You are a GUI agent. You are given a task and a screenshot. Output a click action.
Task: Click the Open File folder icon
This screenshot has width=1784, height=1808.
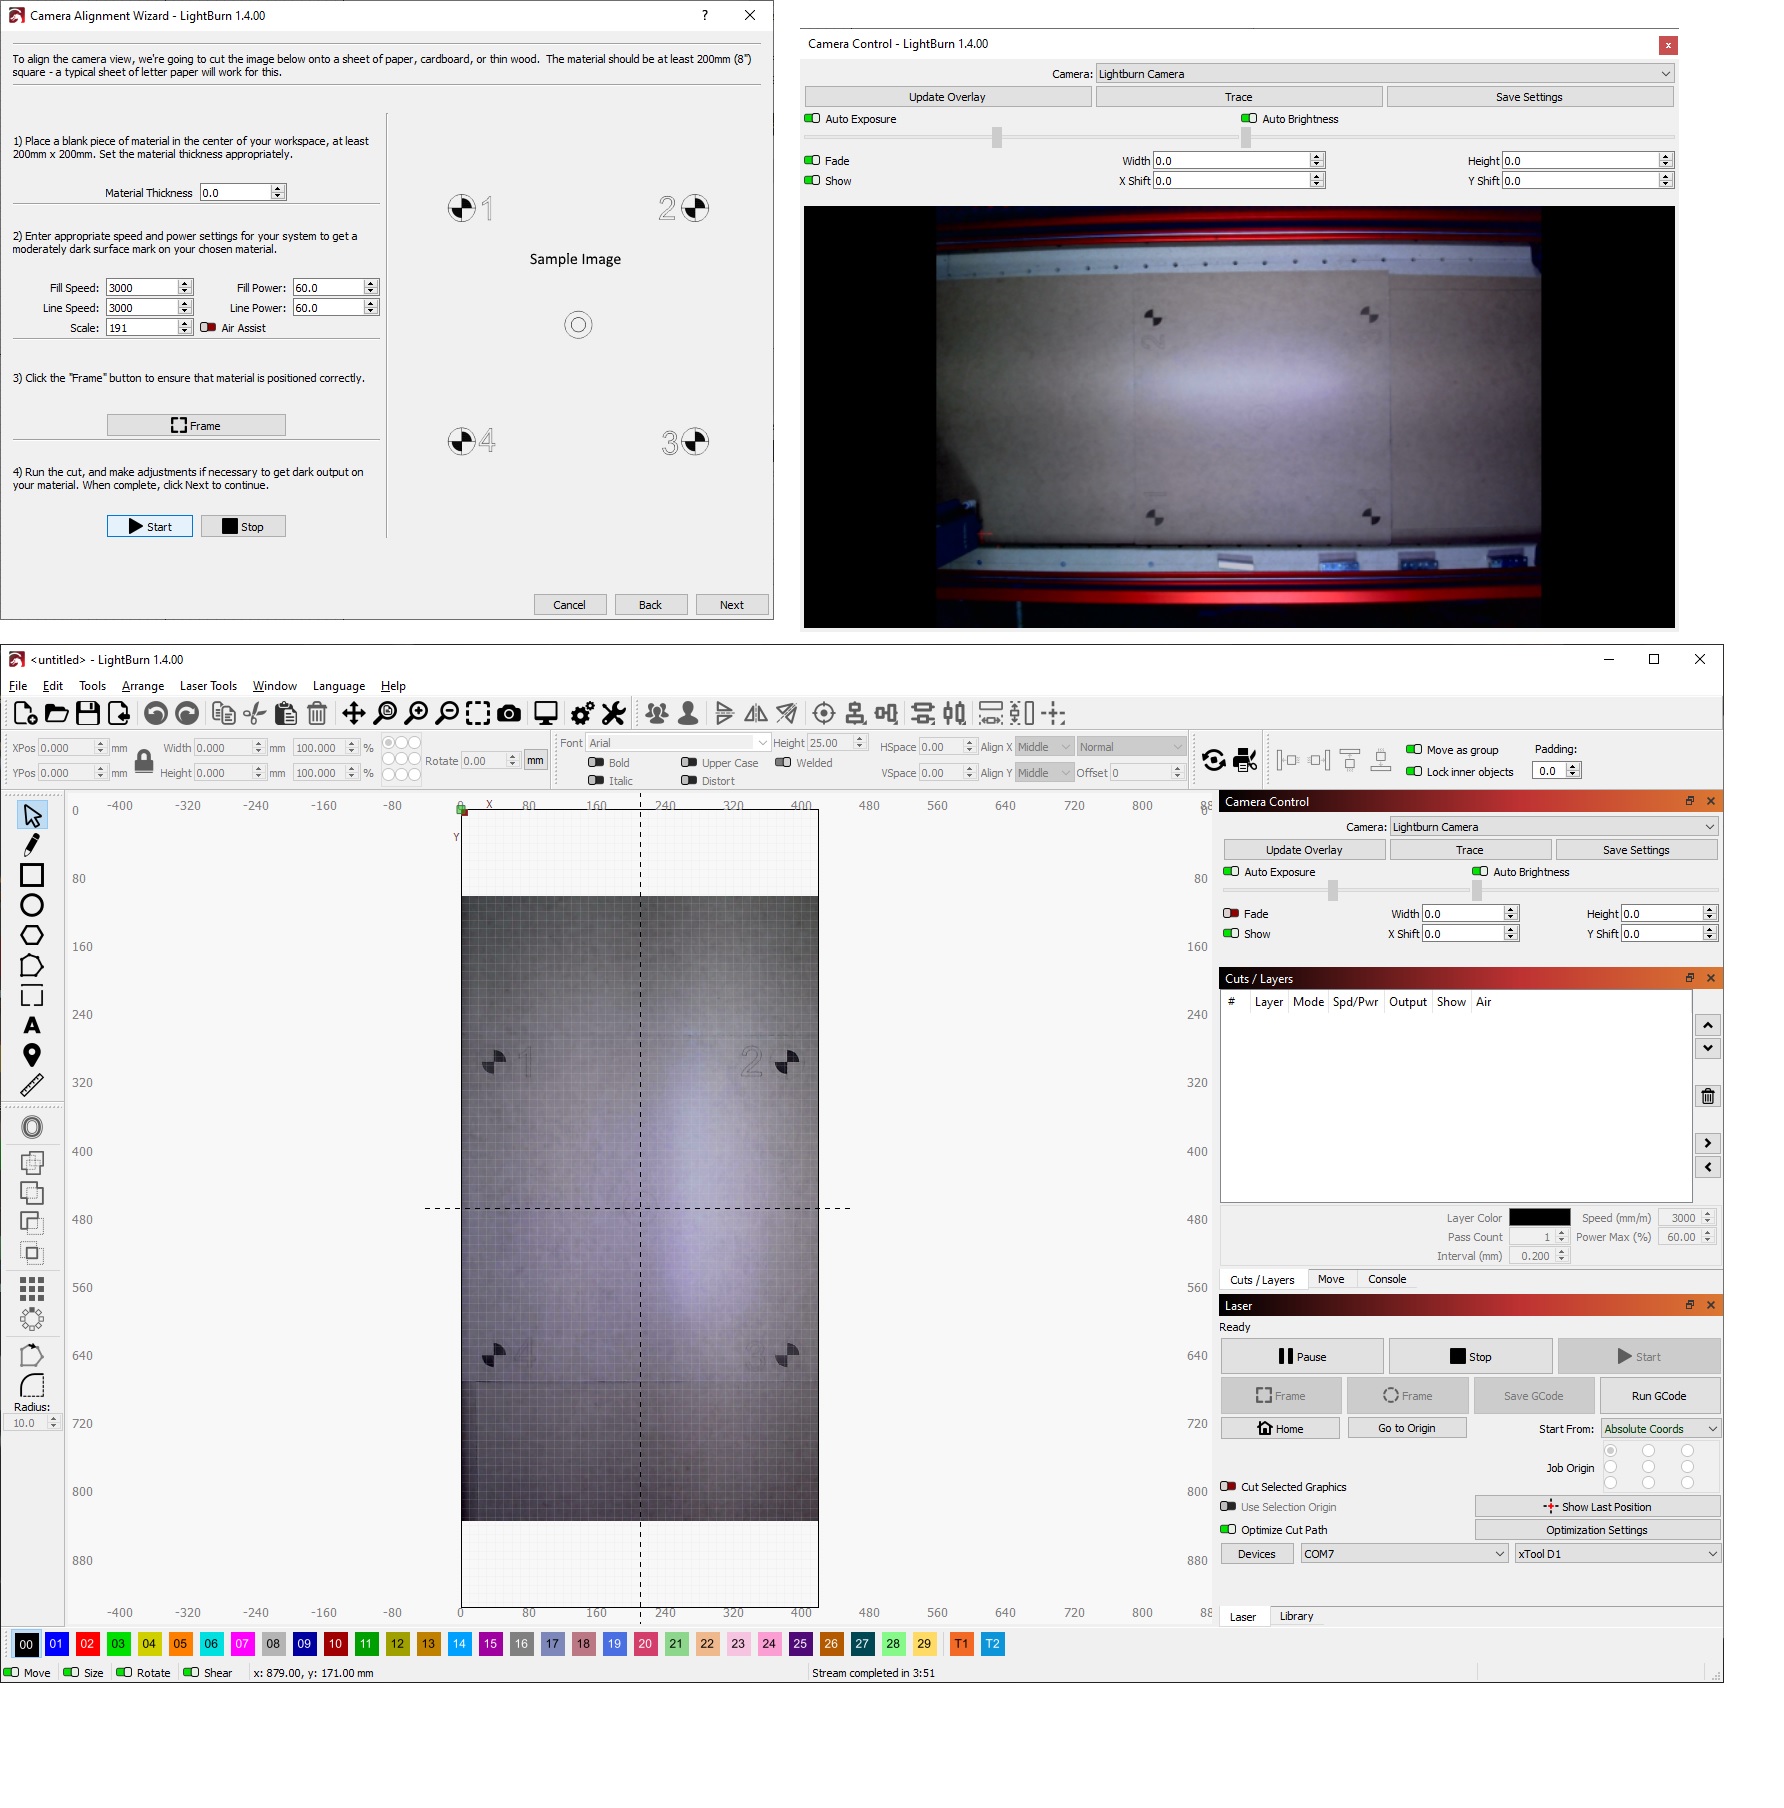tap(57, 713)
